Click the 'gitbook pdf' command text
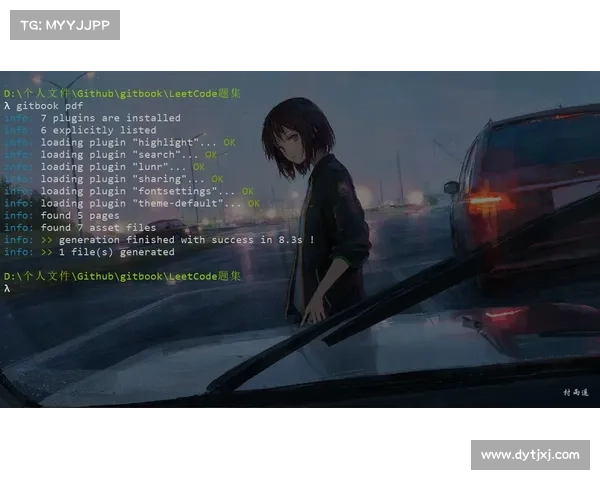 click(x=49, y=106)
